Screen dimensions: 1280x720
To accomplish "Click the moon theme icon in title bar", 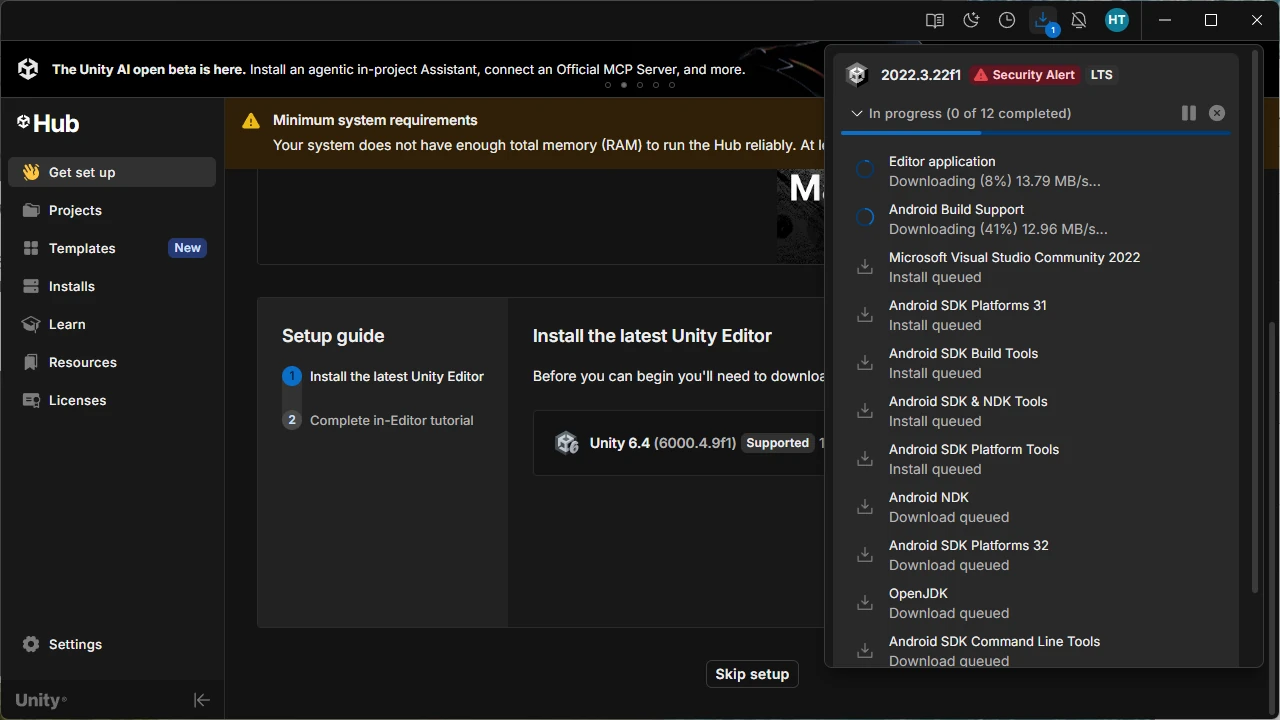I will (971, 20).
